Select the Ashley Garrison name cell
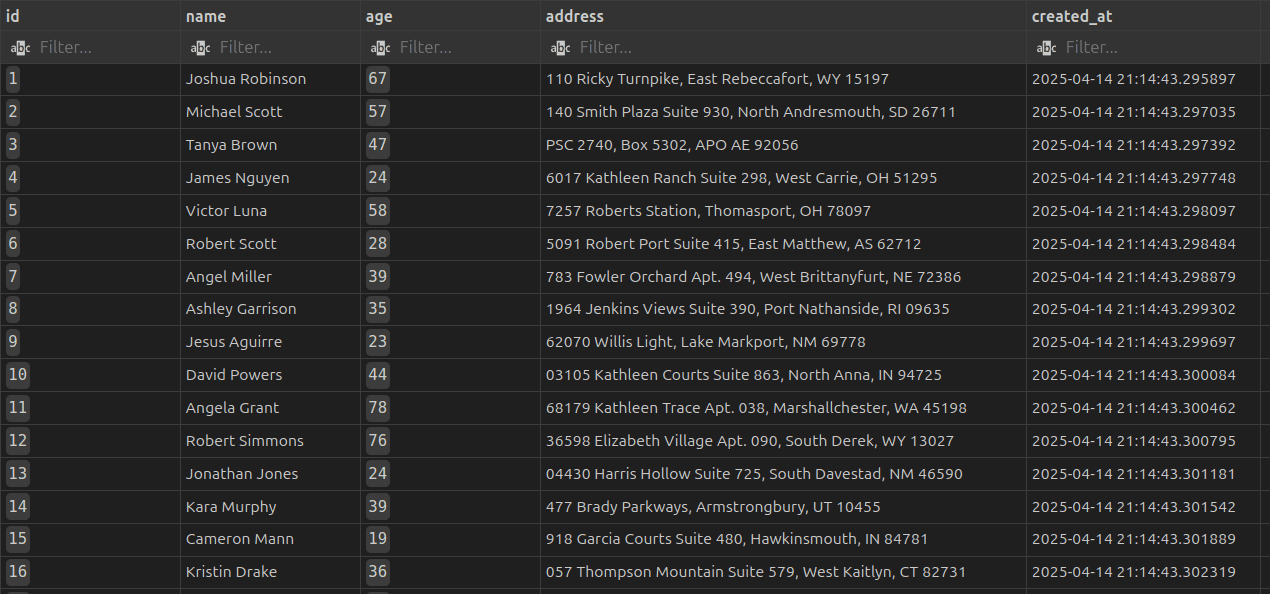Image resolution: width=1270 pixels, height=594 pixels. point(241,309)
